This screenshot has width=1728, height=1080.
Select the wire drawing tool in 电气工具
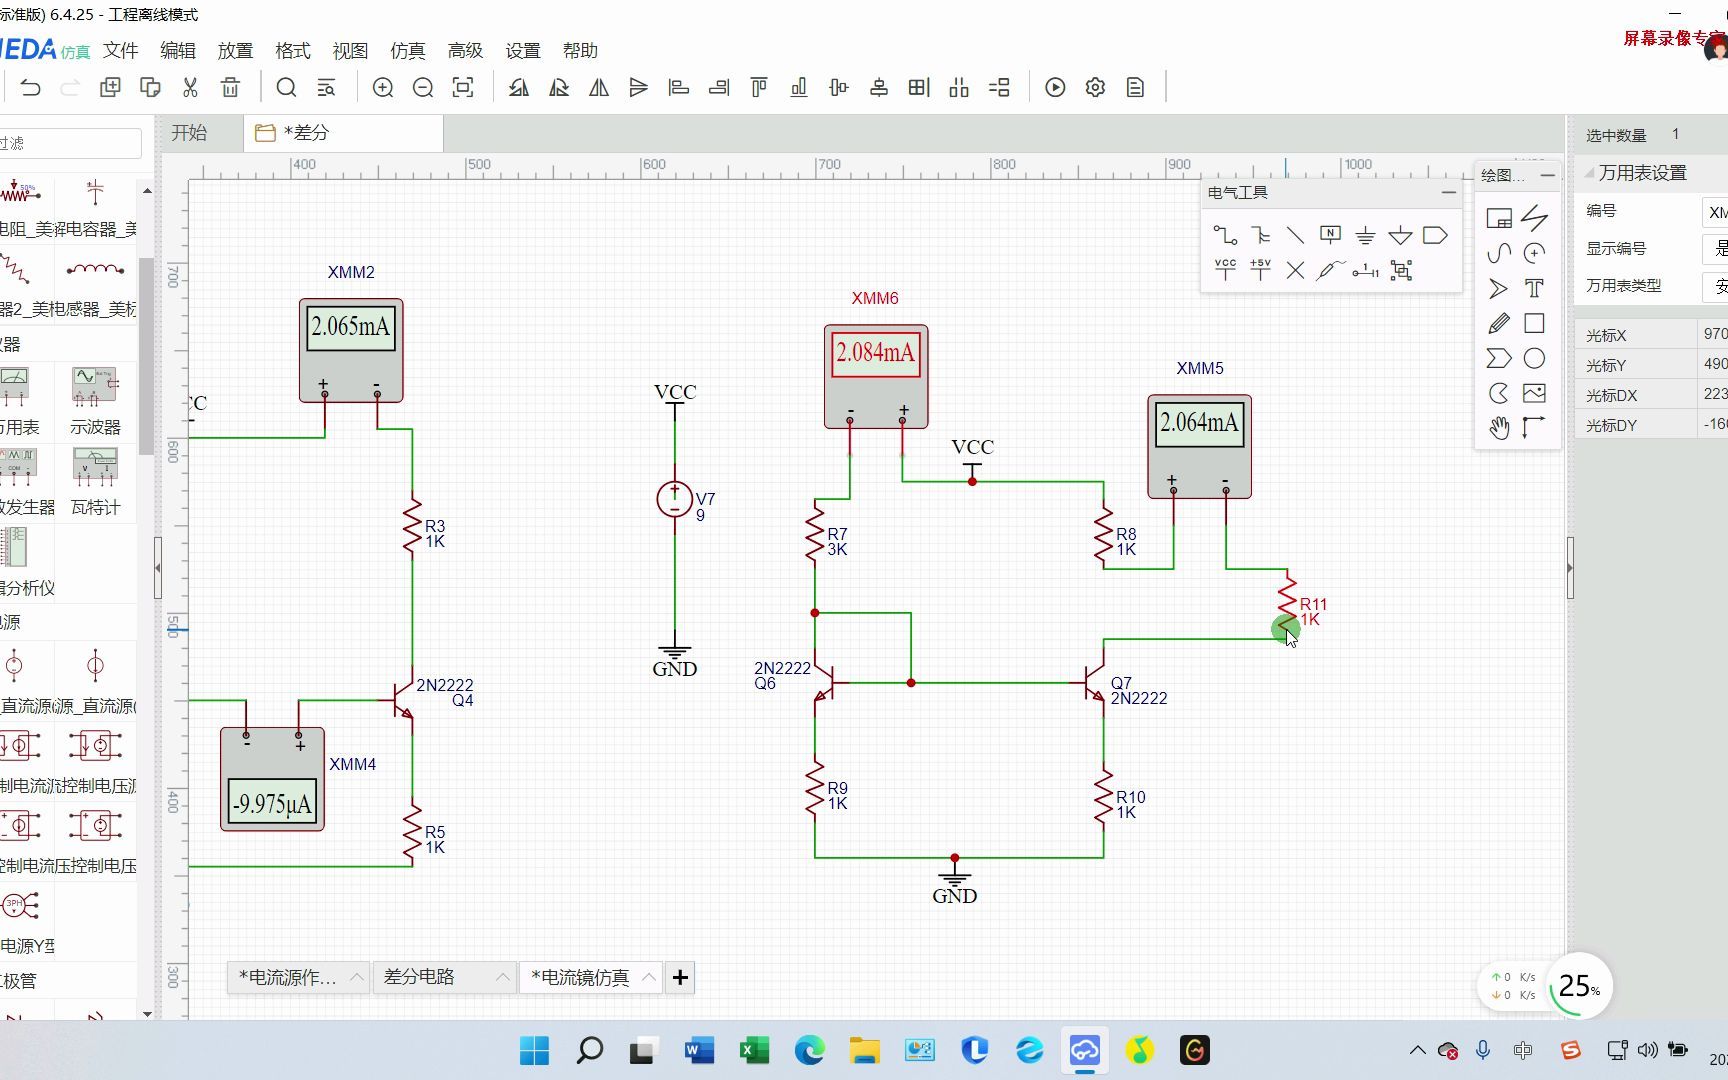[1225, 236]
